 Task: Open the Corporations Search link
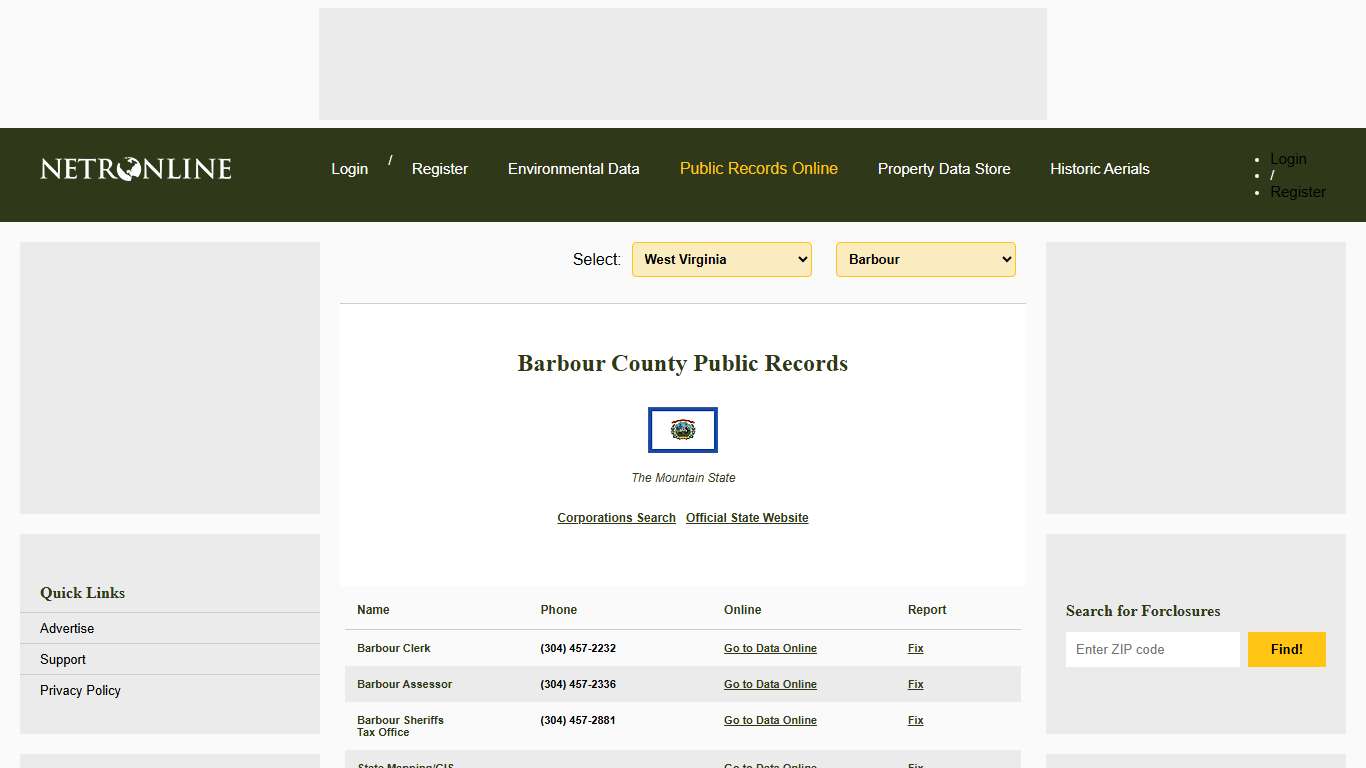tap(616, 517)
